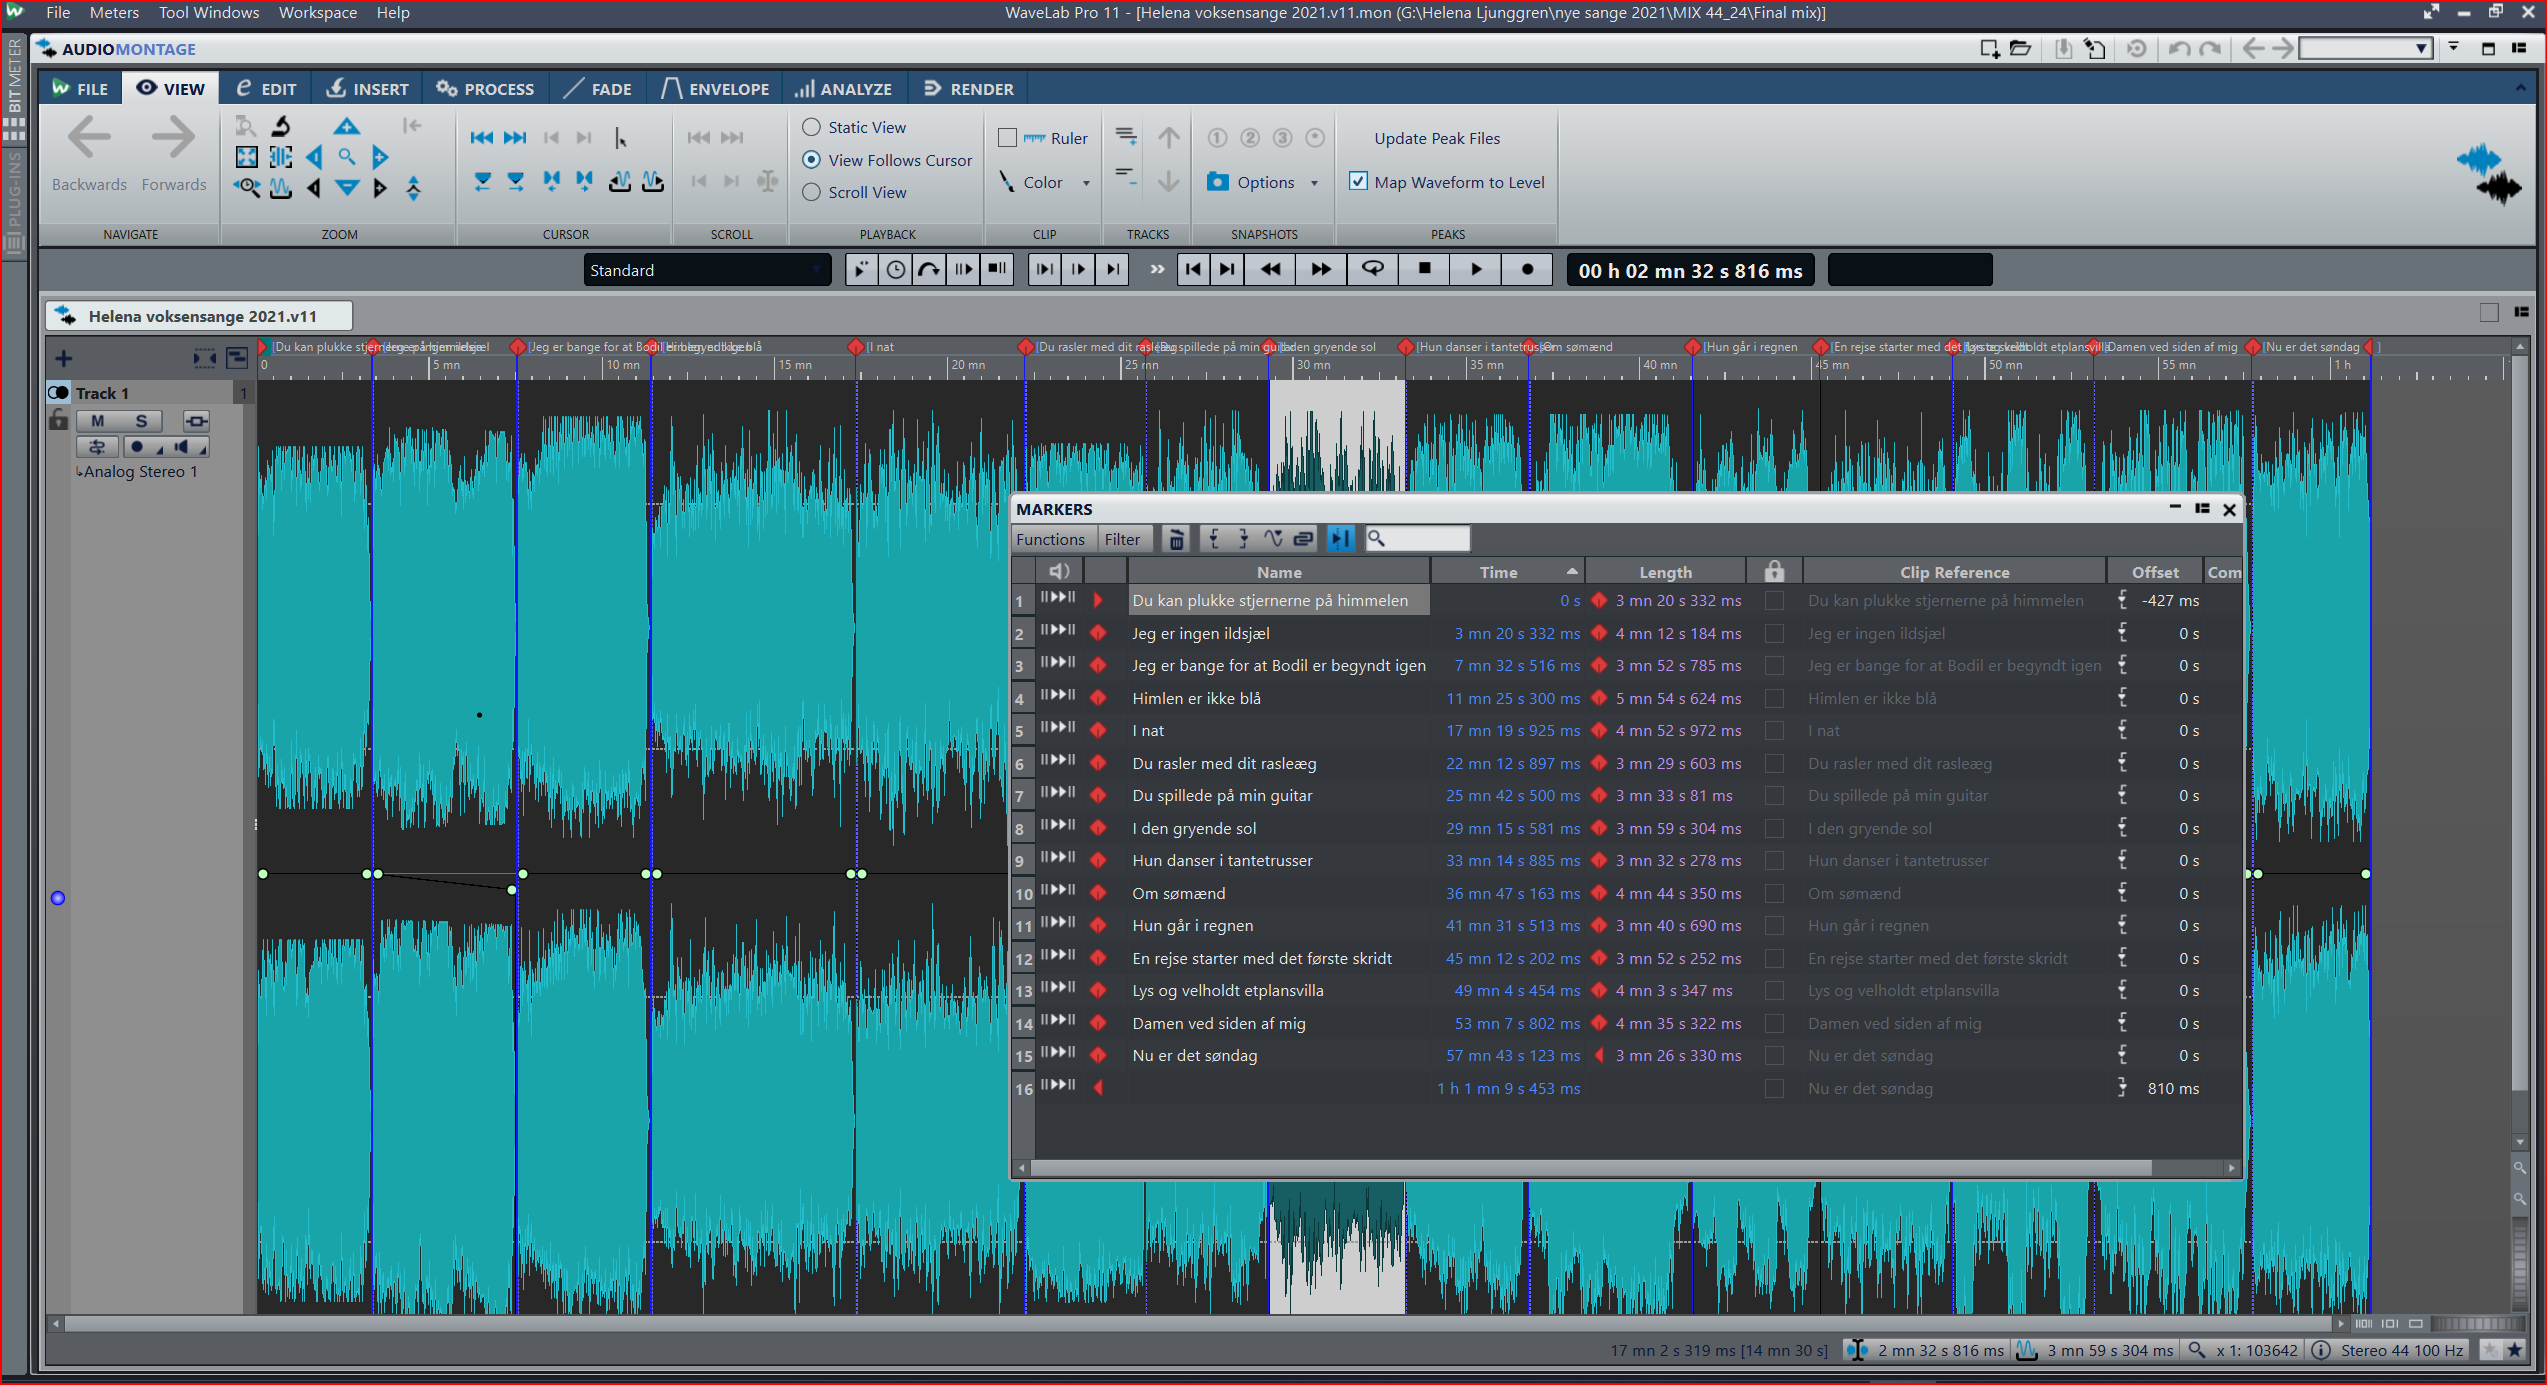Toggle the Loop playback icon
Image resolution: width=2547 pixels, height=1385 pixels.
[x=1373, y=269]
